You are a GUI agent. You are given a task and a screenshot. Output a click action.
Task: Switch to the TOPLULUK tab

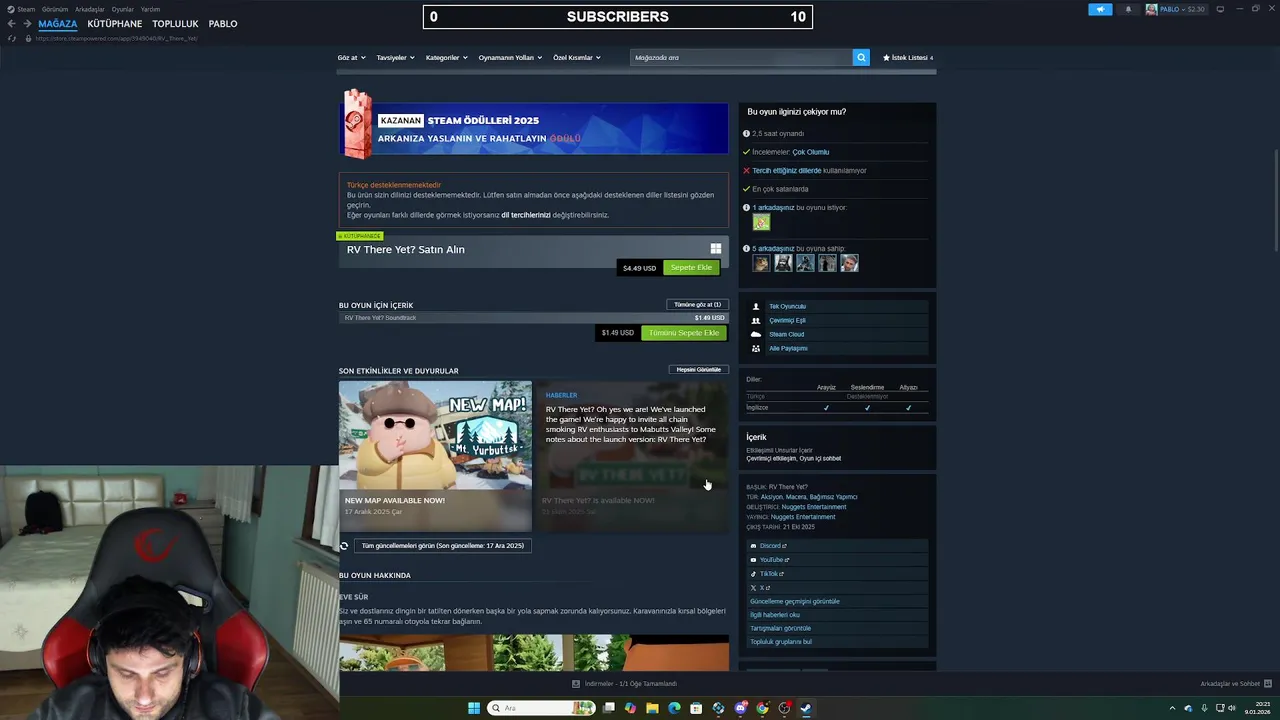[x=175, y=24]
